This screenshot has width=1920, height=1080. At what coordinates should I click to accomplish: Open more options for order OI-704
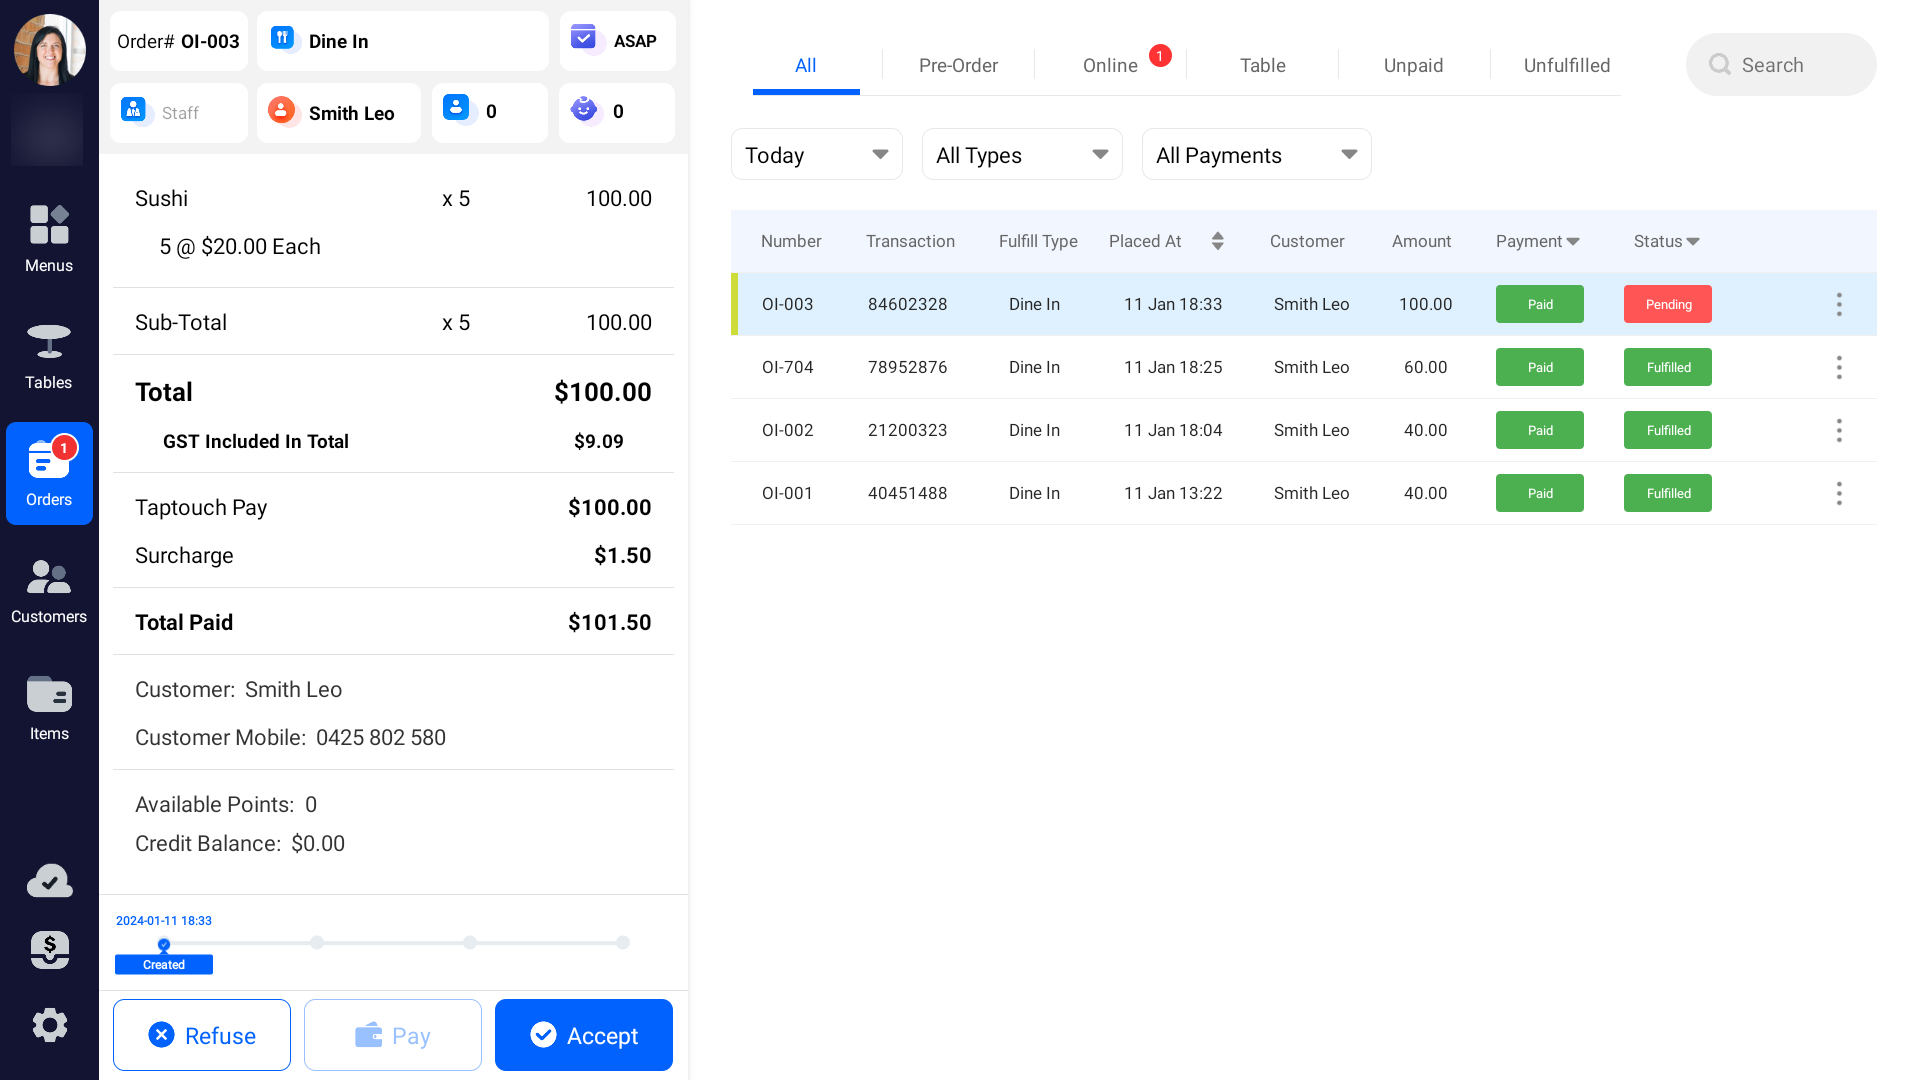pyautogui.click(x=1839, y=367)
